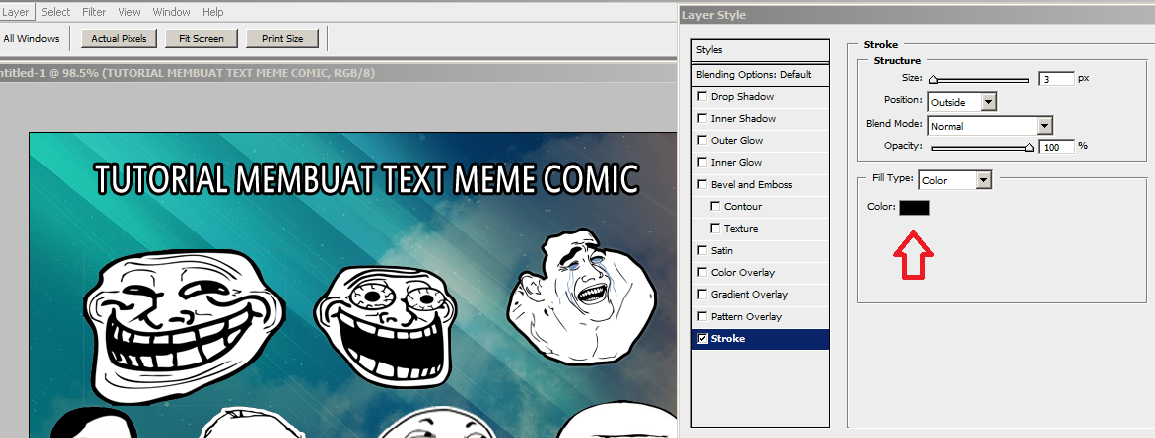Screen dimensions: 1155x438
Task: Enable the Inner Glow checkbox
Action: [702, 163]
